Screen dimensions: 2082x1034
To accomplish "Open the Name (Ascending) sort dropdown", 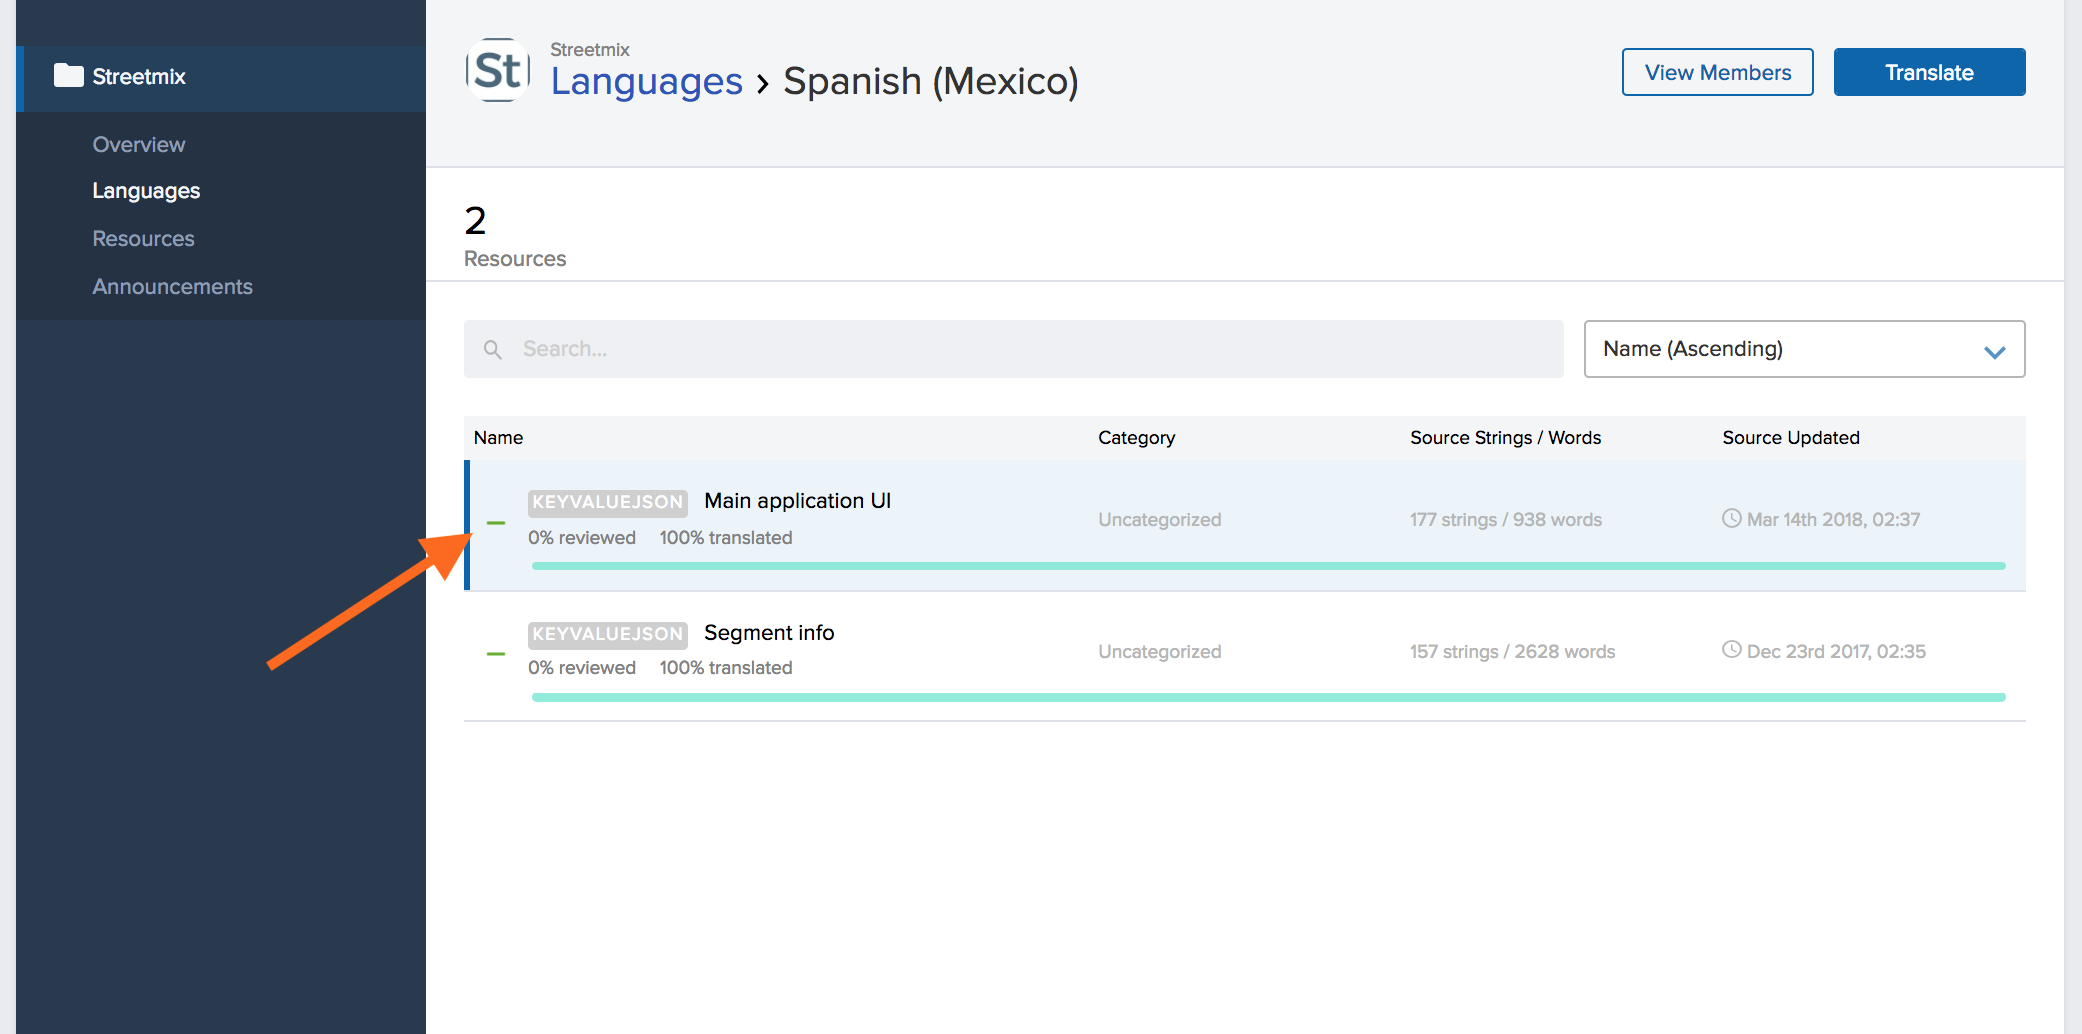I will click(1804, 349).
